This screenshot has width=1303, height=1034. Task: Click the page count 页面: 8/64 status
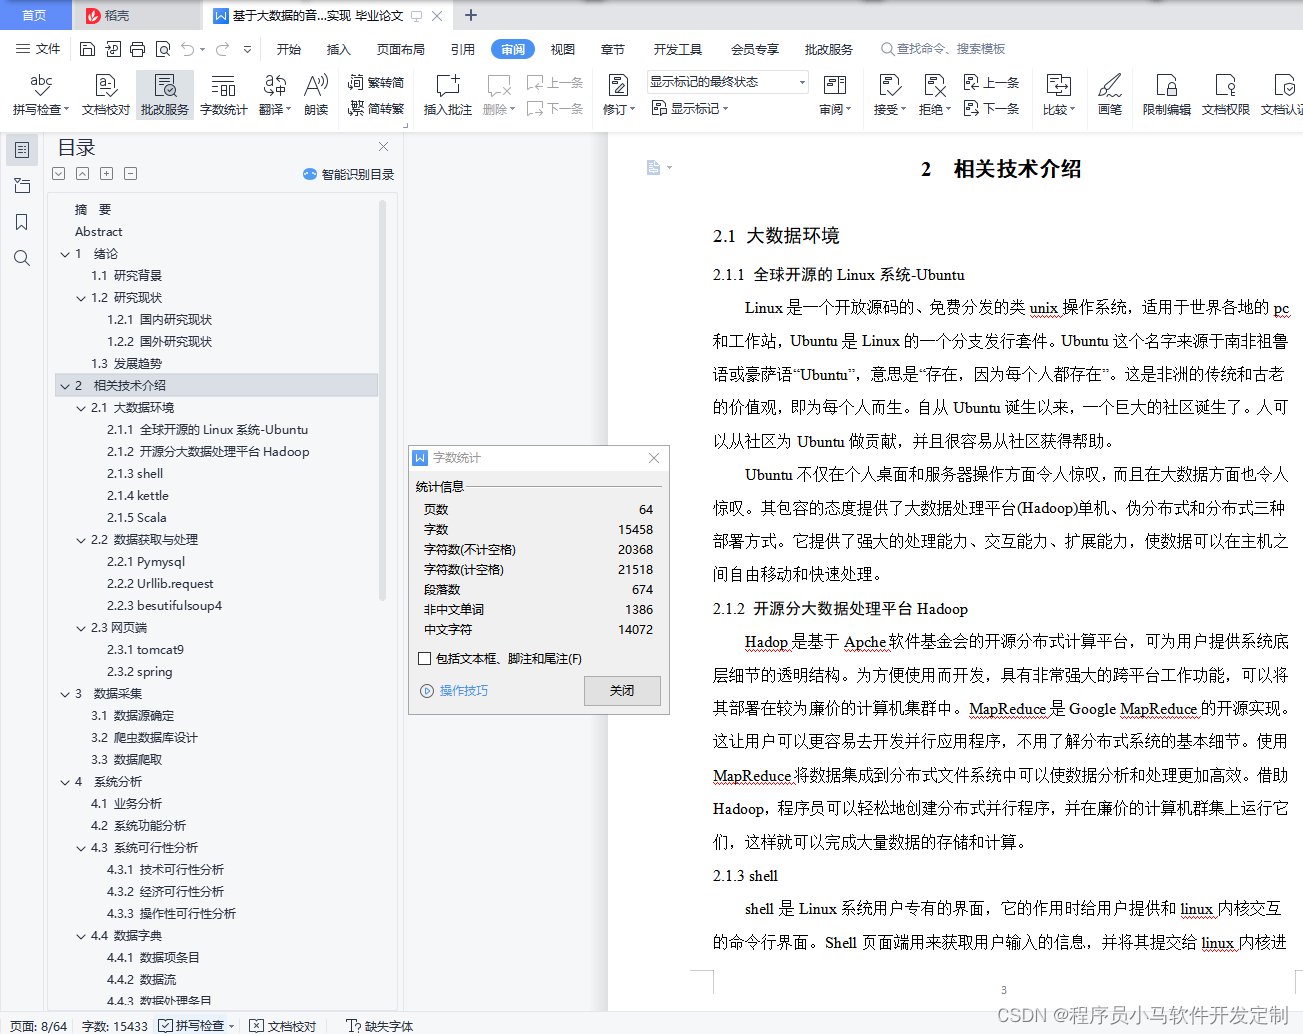tap(39, 1026)
